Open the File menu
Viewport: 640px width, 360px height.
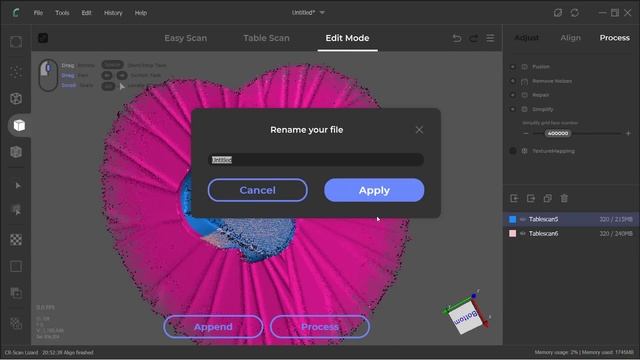pos(38,13)
